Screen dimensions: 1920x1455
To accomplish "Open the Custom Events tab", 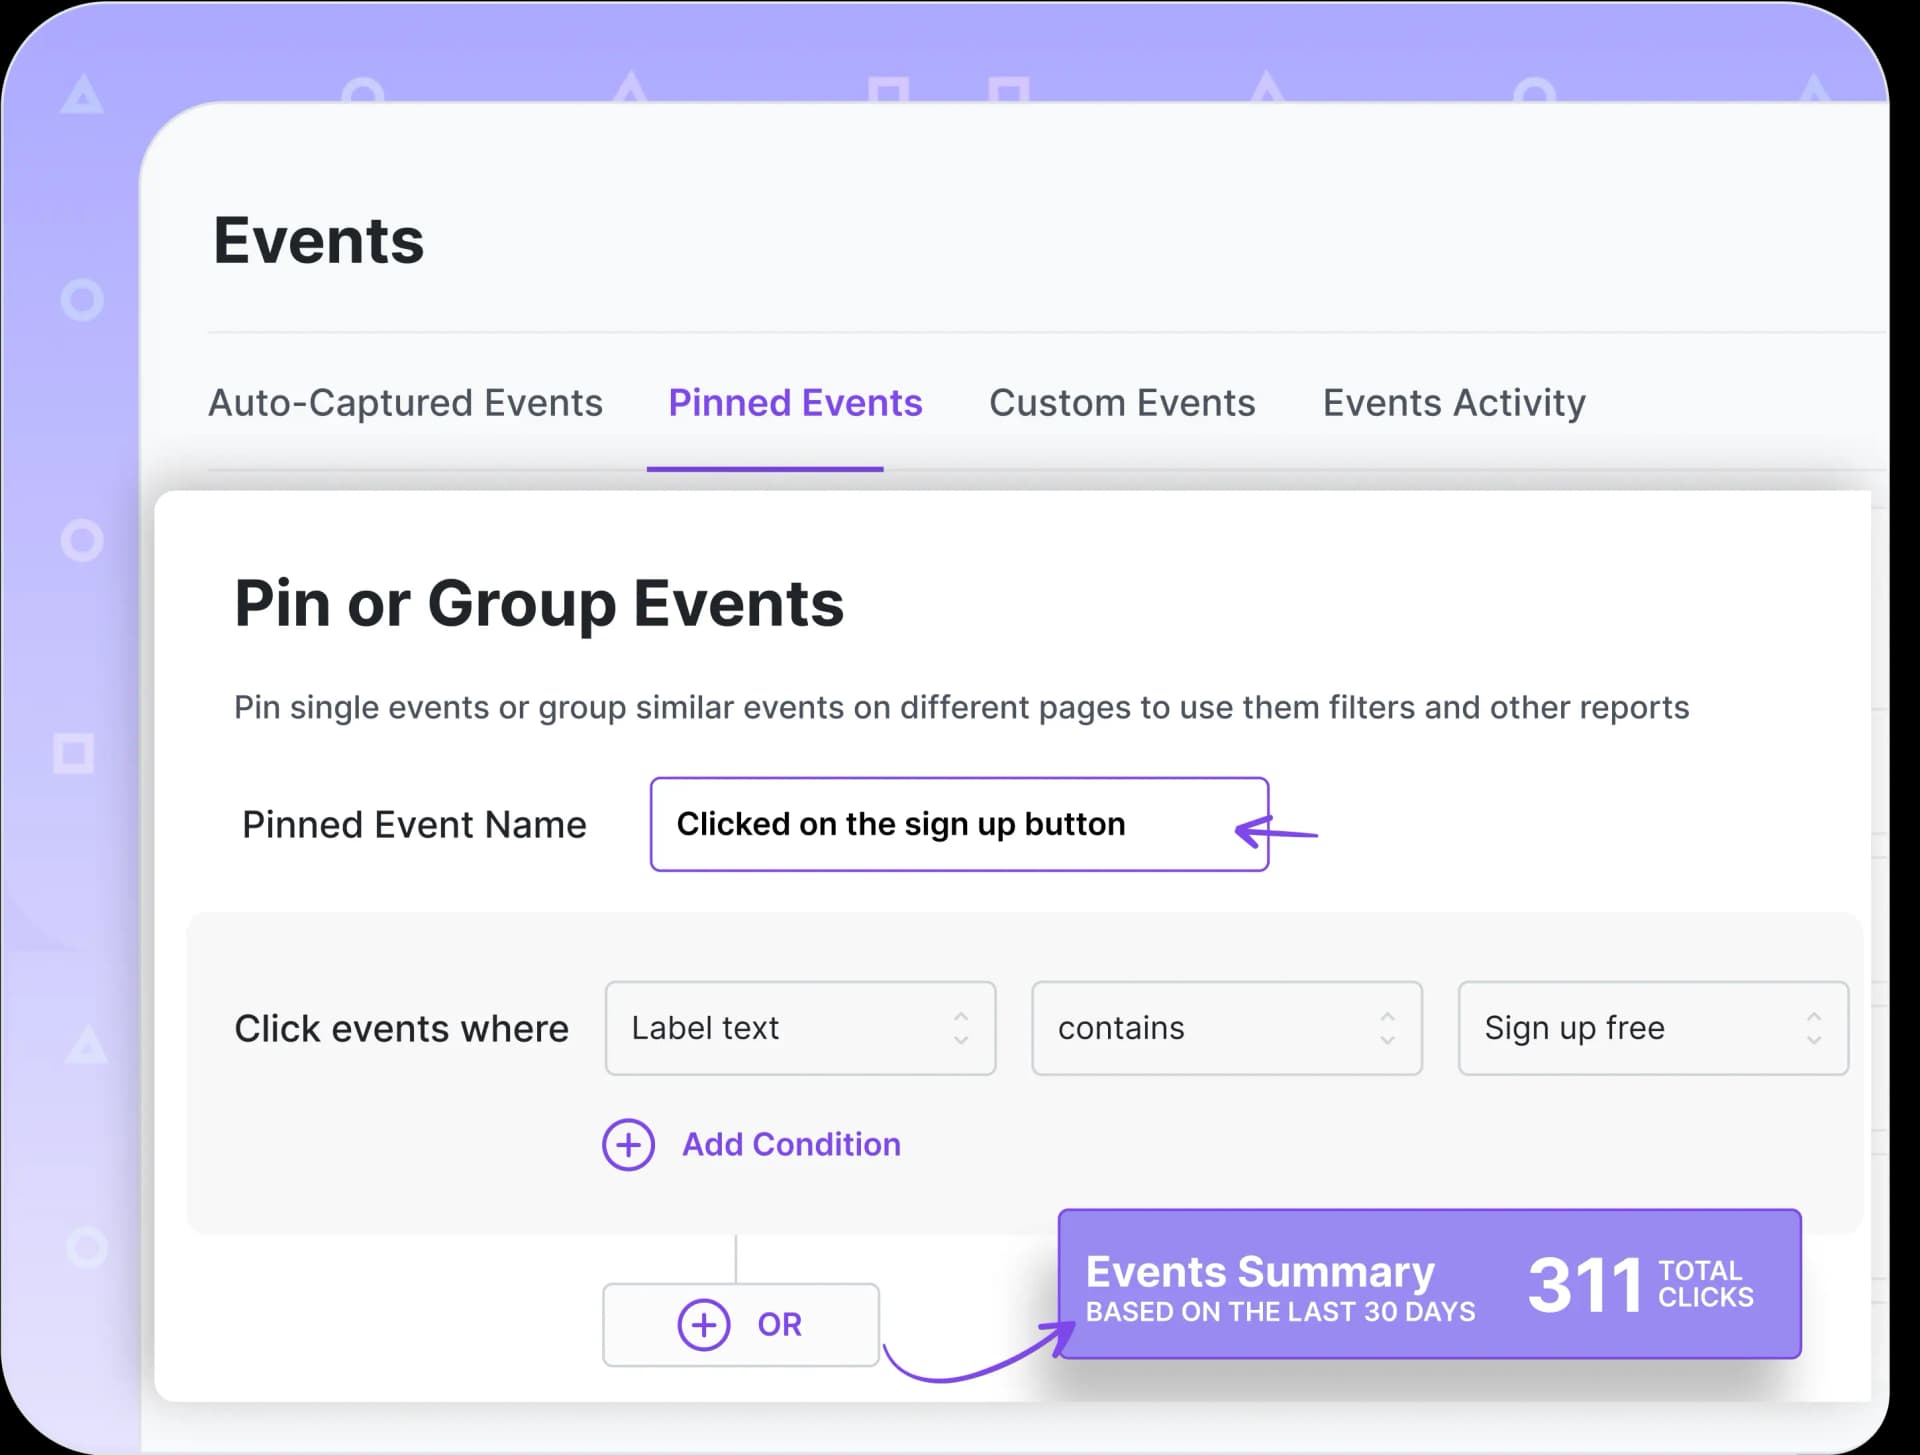I will (x=1122, y=403).
